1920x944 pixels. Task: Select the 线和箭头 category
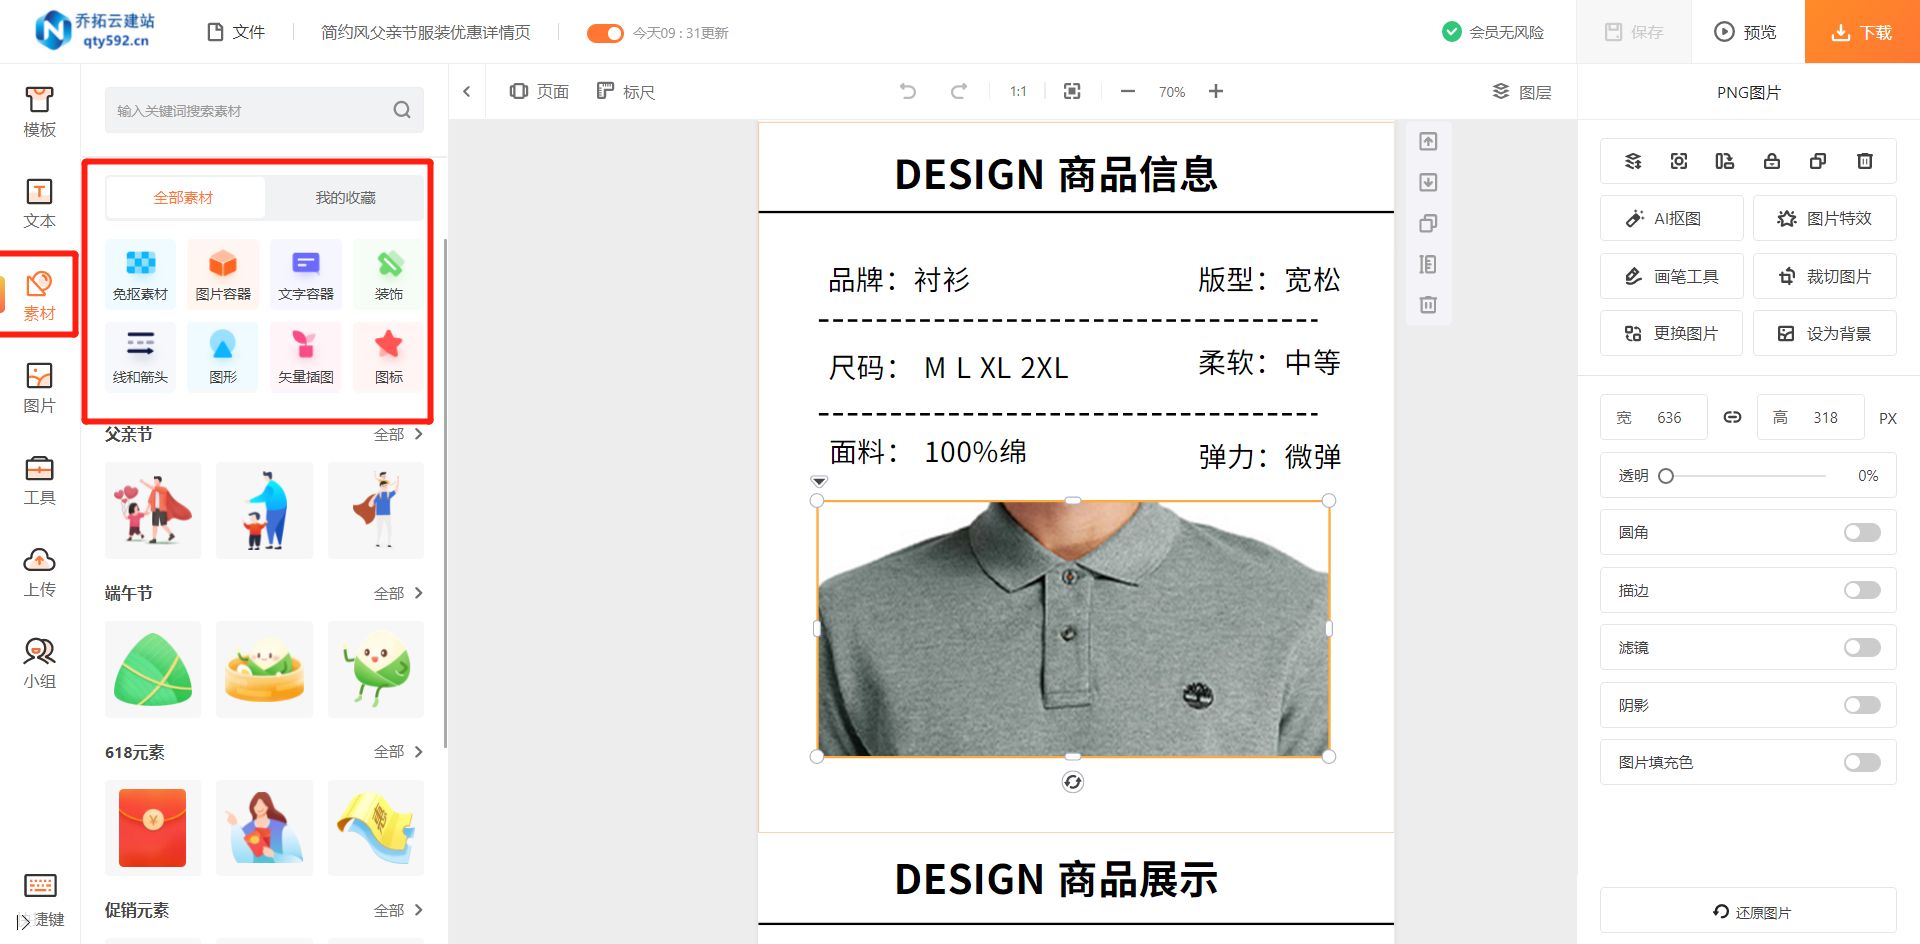[x=140, y=356]
